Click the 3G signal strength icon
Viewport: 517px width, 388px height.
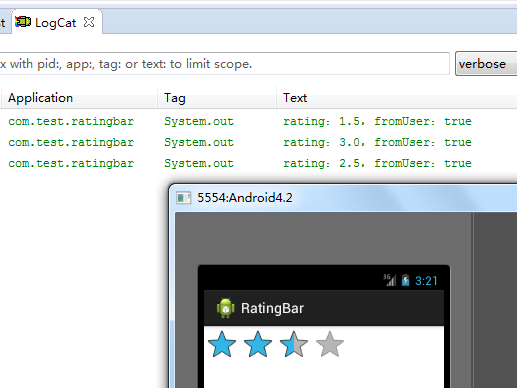[389, 280]
